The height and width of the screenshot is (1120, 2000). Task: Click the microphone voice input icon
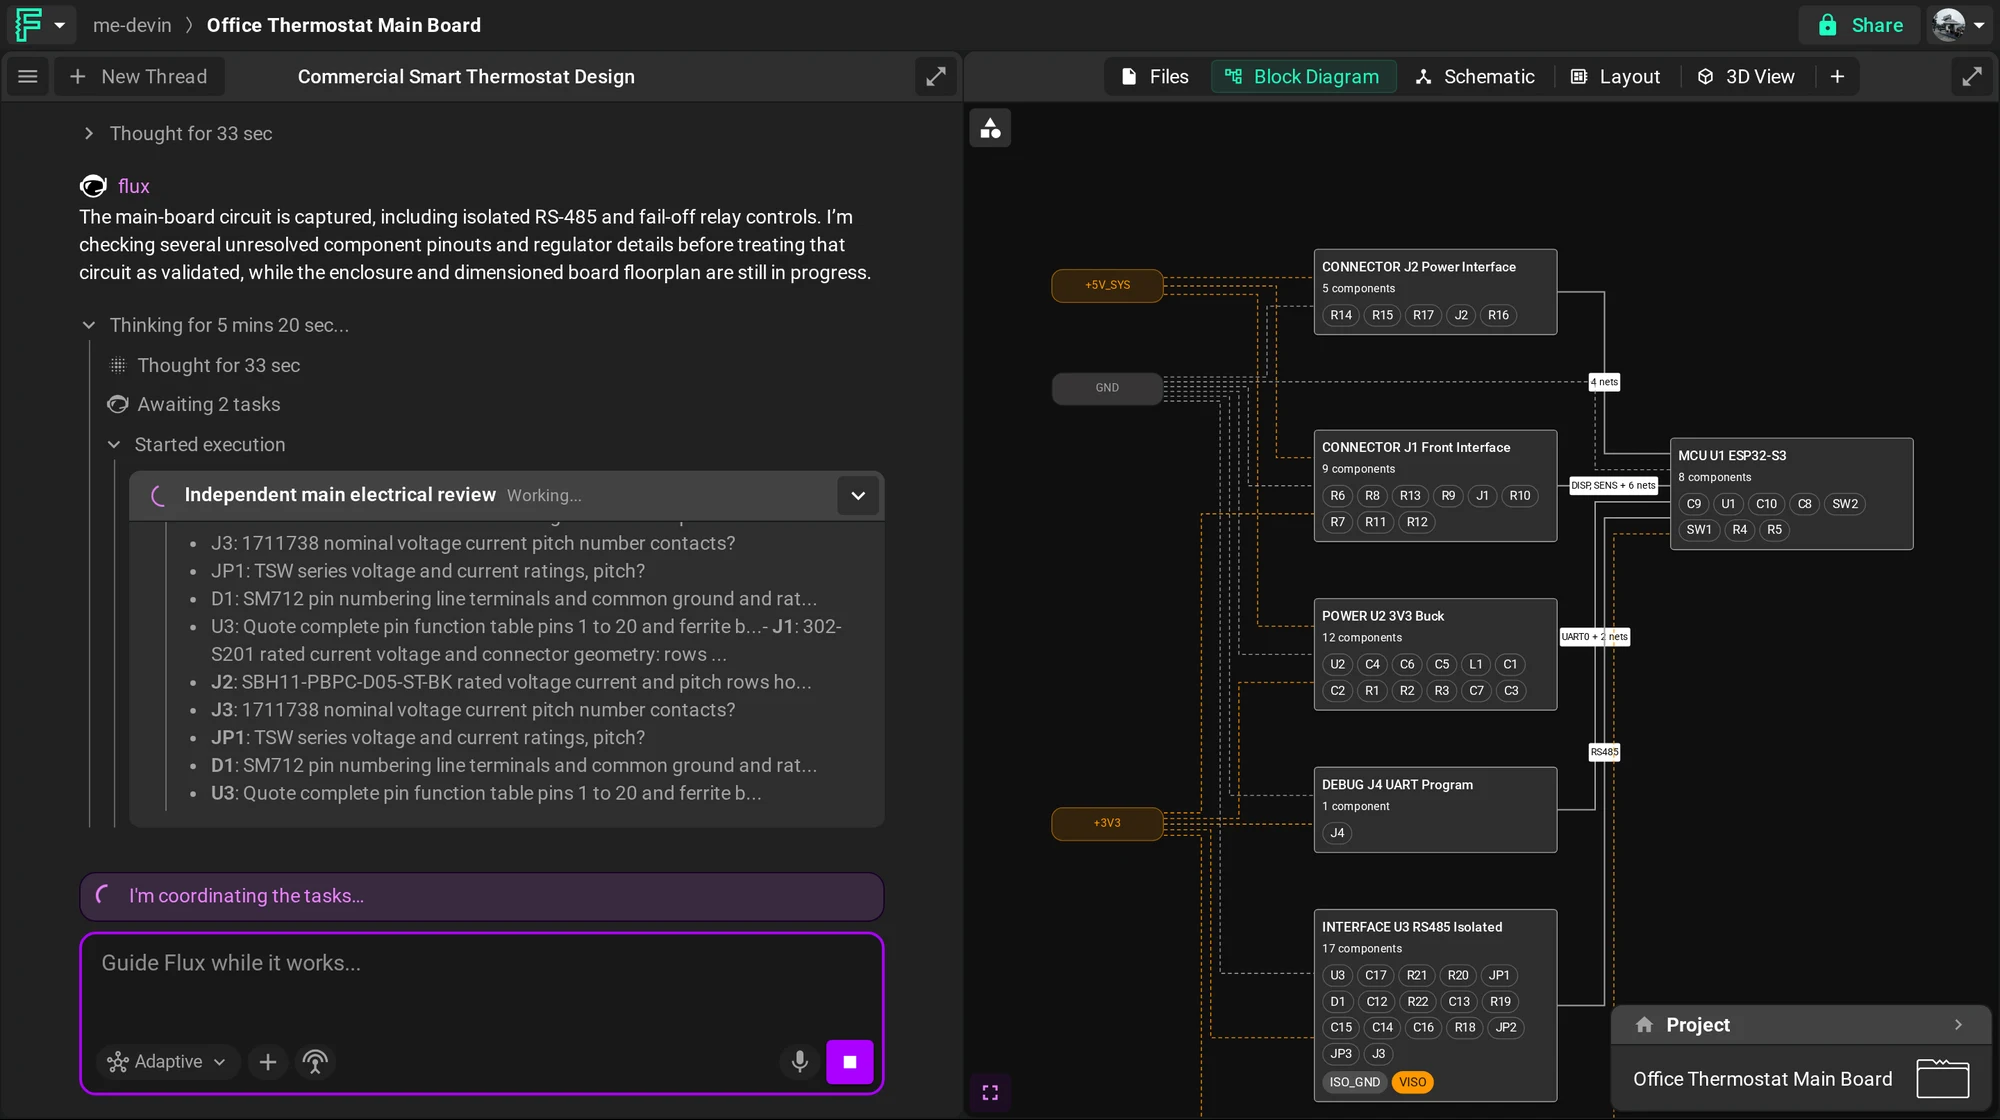pyautogui.click(x=799, y=1062)
